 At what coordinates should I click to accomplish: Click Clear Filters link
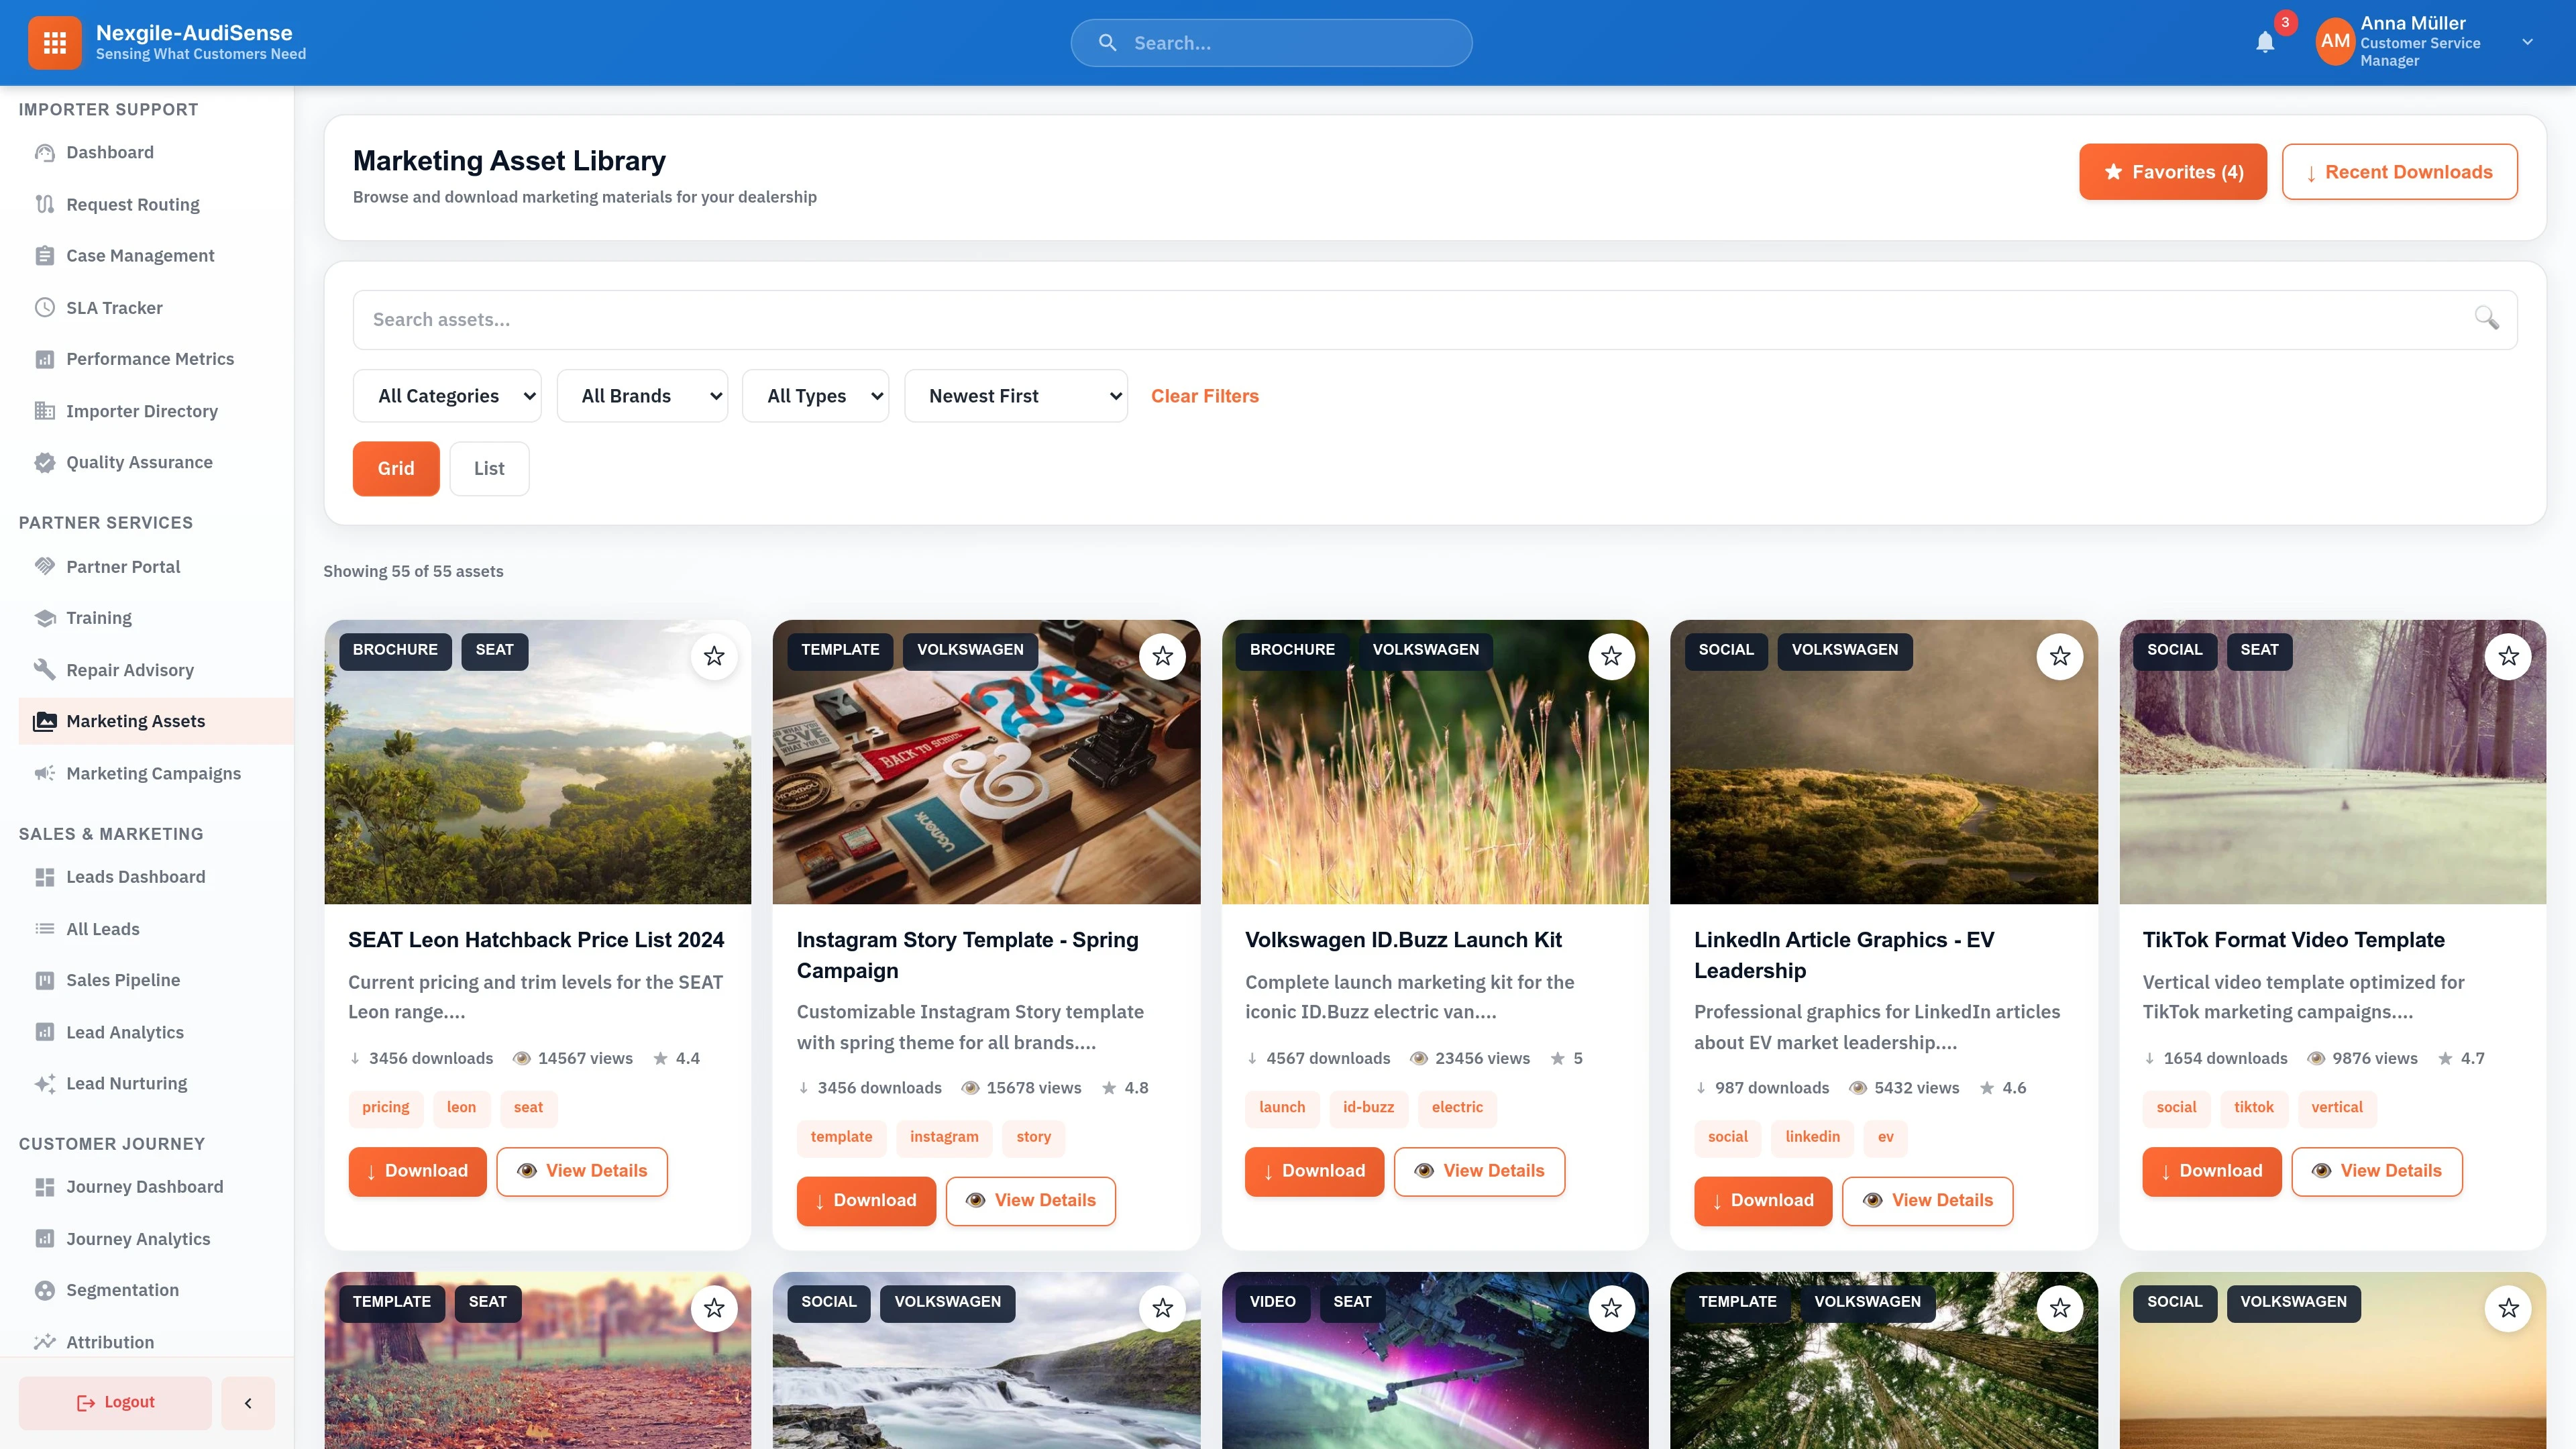tap(1205, 395)
